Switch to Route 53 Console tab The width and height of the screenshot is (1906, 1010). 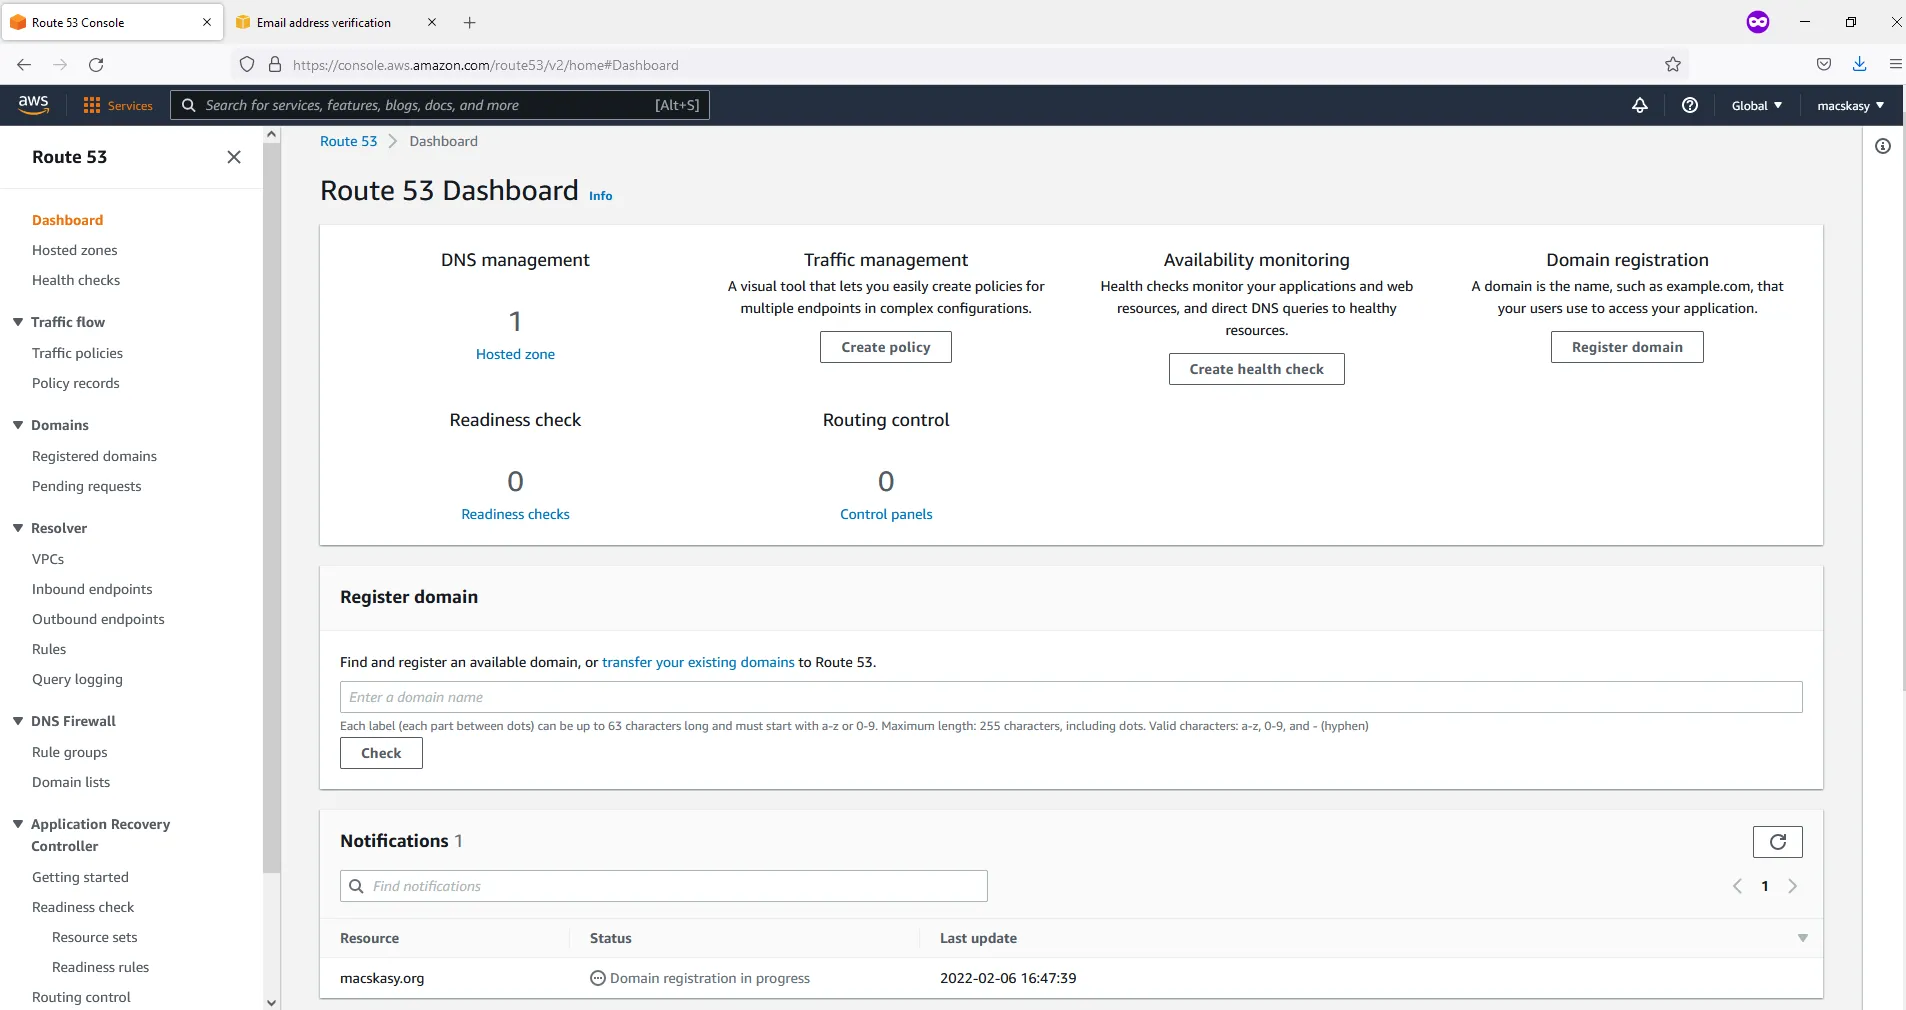coord(112,22)
